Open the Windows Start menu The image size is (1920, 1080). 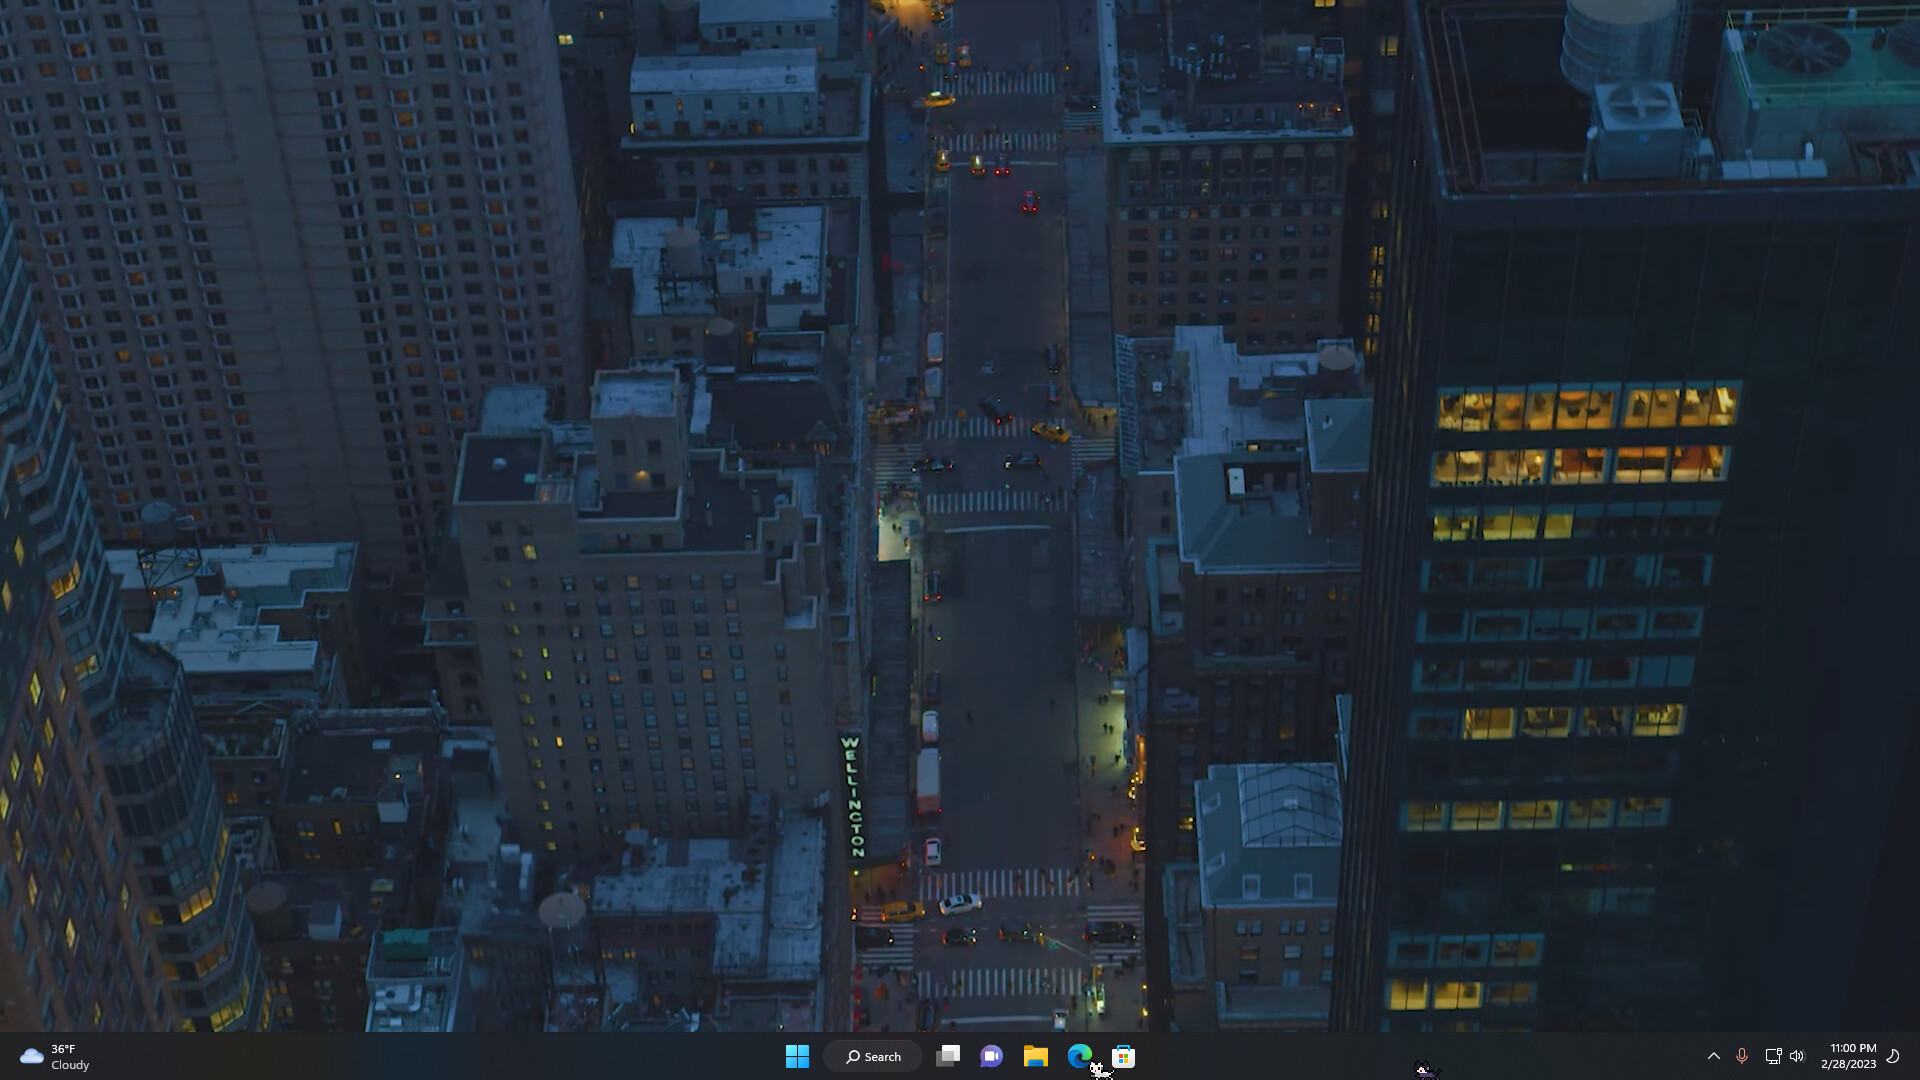797,1056
